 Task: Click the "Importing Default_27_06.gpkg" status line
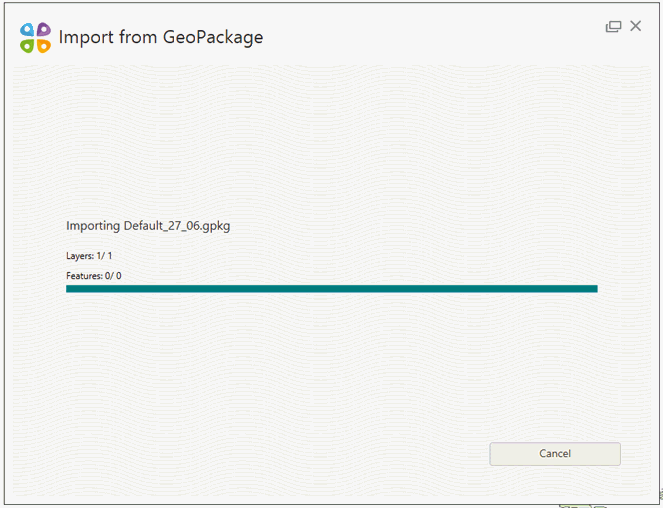tap(148, 226)
